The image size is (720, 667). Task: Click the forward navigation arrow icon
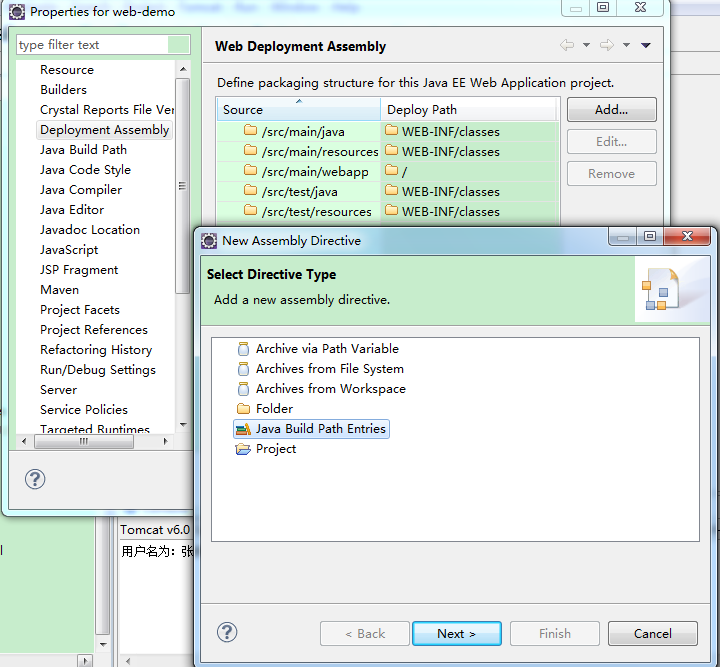pos(607,45)
